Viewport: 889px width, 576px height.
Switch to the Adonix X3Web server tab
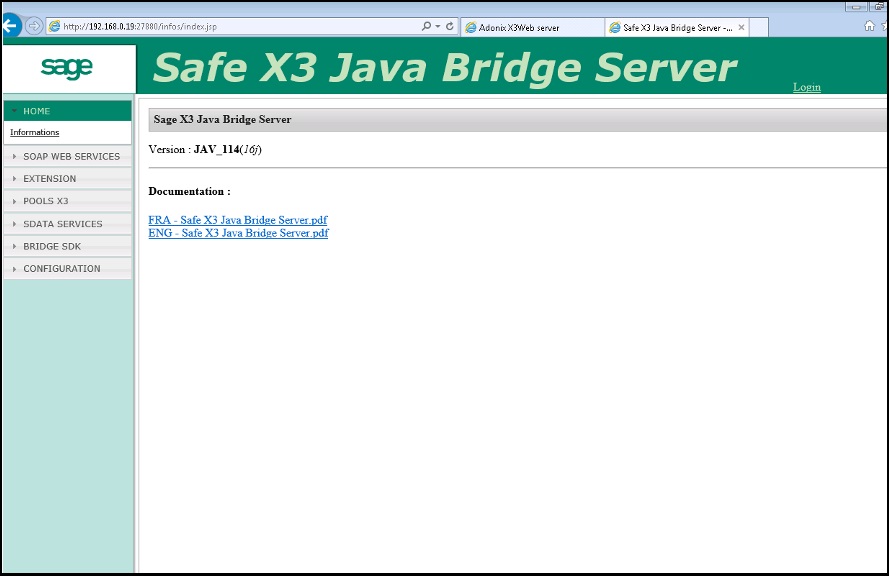point(530,27)
